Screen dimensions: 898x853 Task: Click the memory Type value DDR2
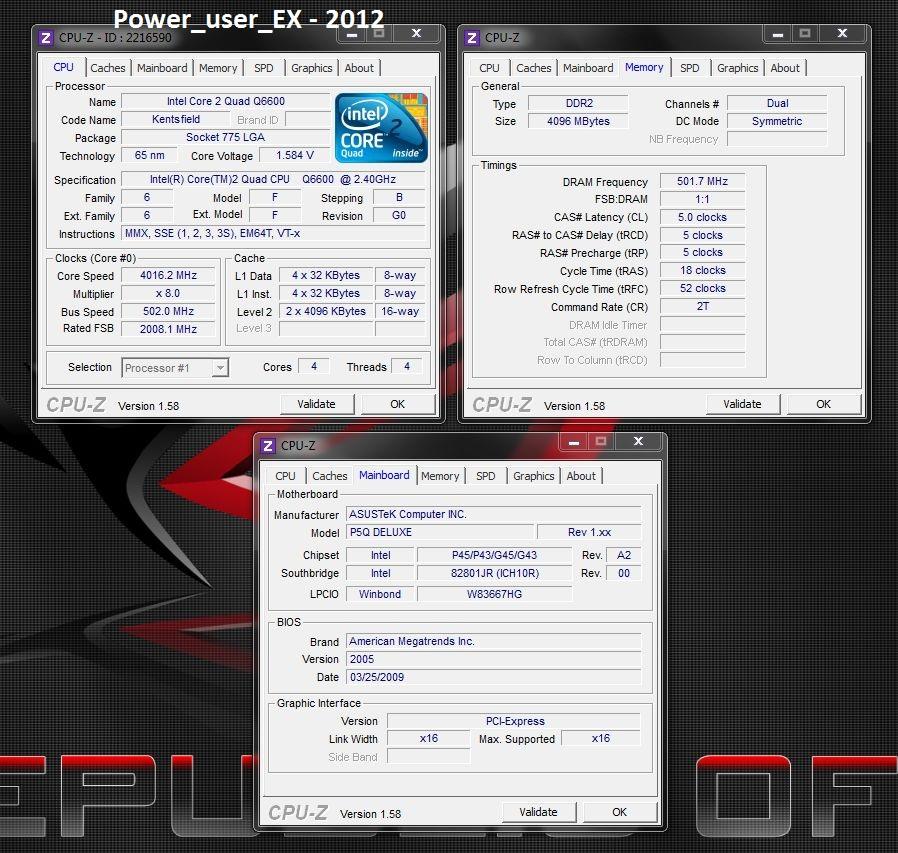[x=578, y=104]
